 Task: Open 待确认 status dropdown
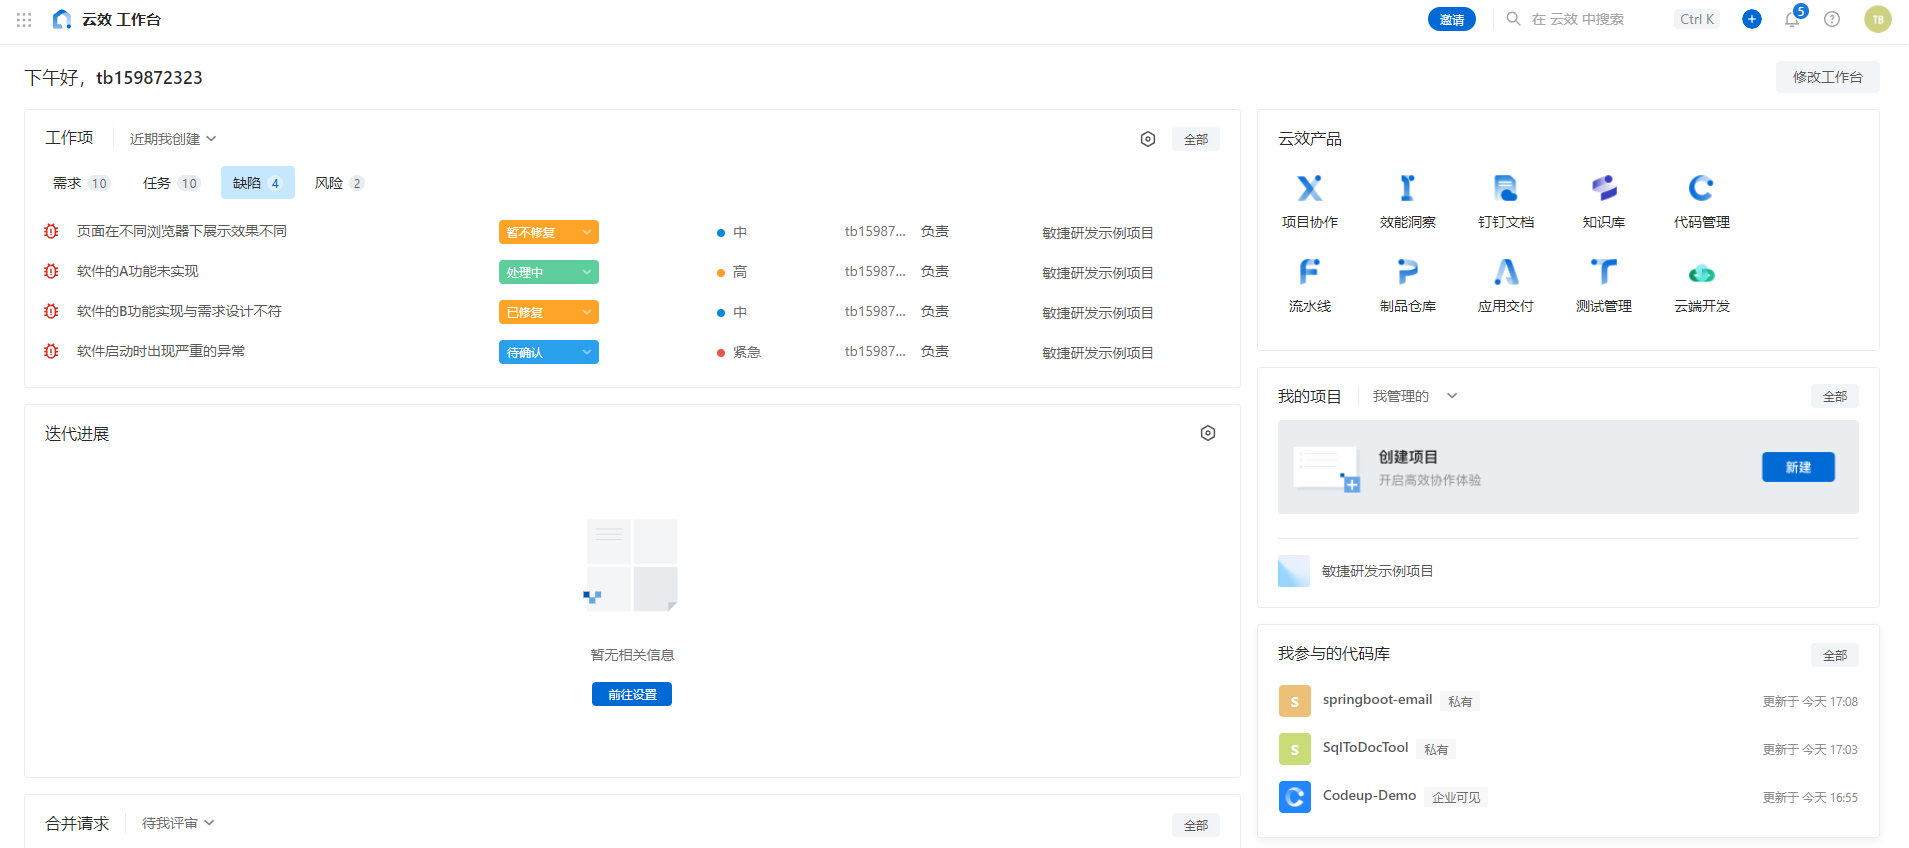point(548,352)
